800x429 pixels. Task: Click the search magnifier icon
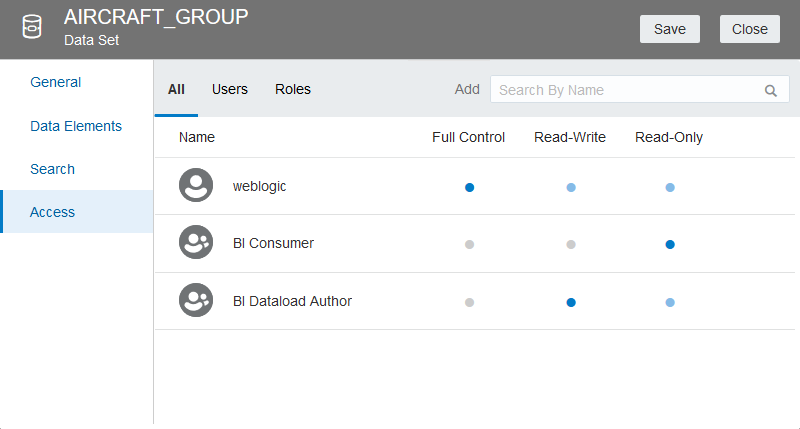click(x=771, y=90)
